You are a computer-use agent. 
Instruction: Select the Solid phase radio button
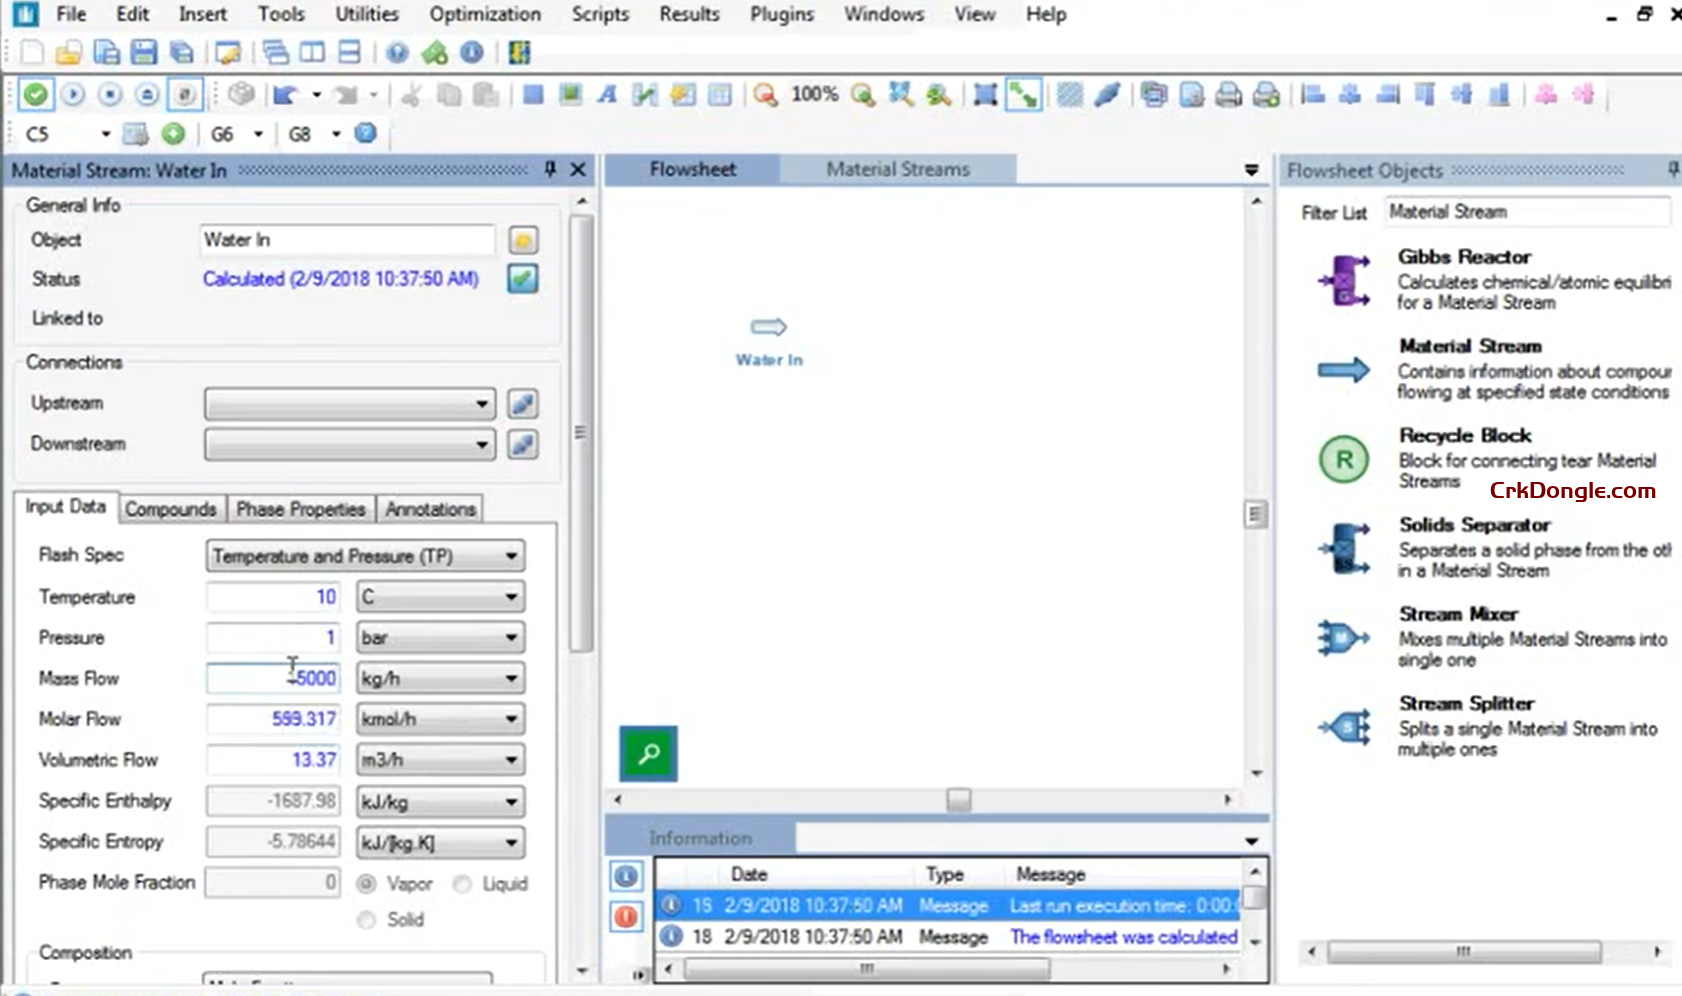pyautogui.click(x=366, y=919)
